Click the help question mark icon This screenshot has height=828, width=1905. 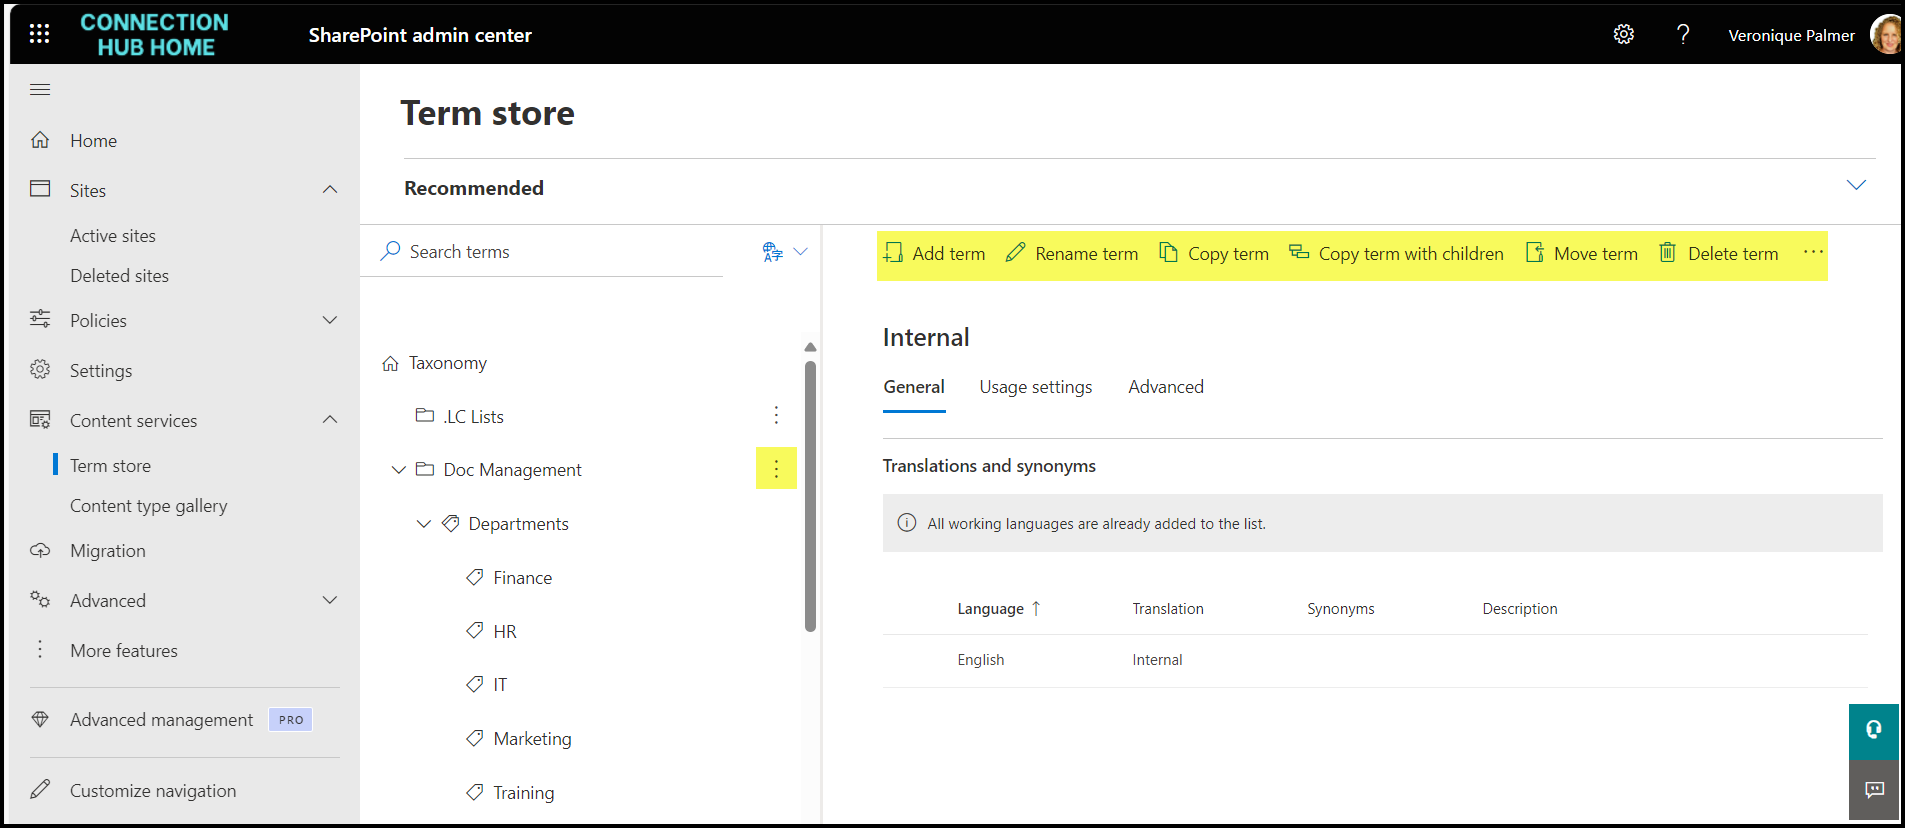tap(1683, 35)
